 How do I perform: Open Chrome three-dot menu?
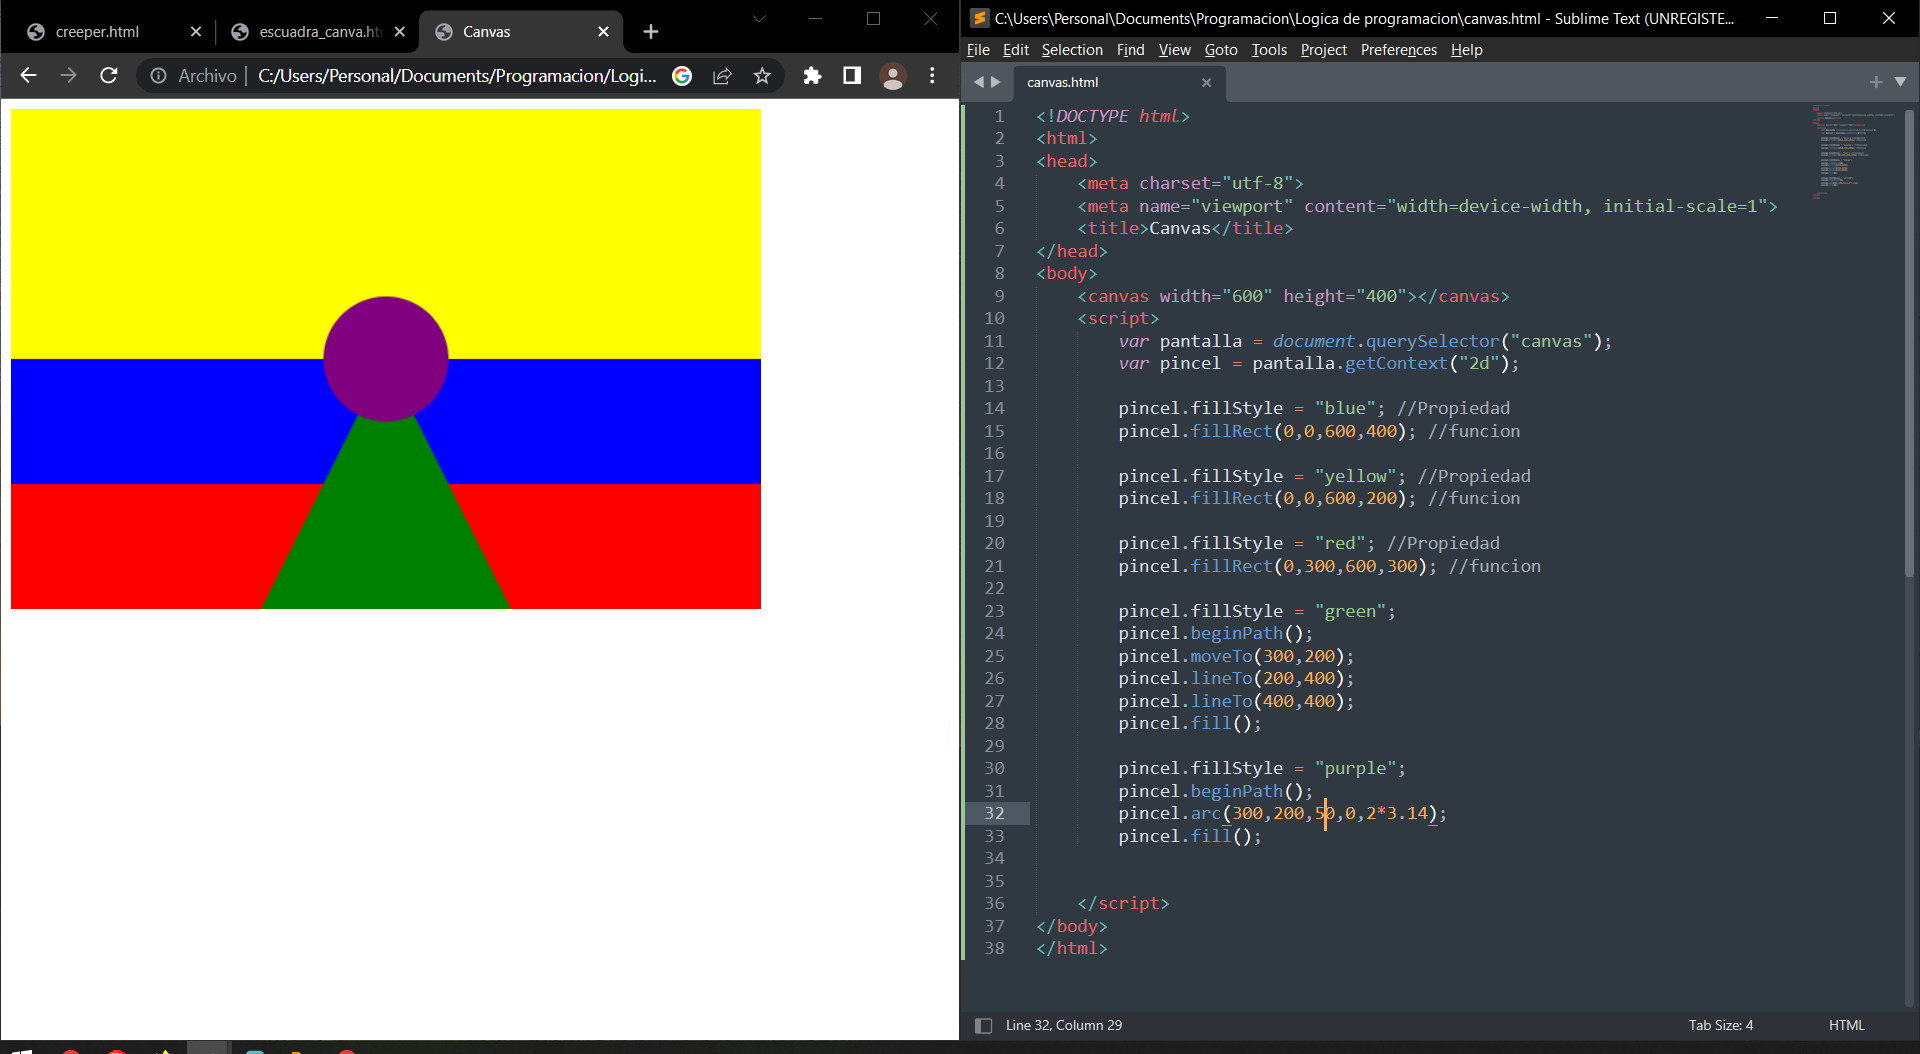click(932, 76)
